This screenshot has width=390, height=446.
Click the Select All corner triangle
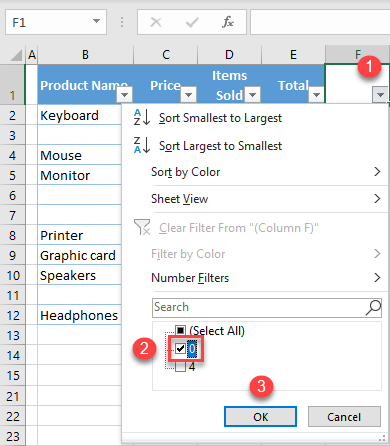[x=16, y=55]
